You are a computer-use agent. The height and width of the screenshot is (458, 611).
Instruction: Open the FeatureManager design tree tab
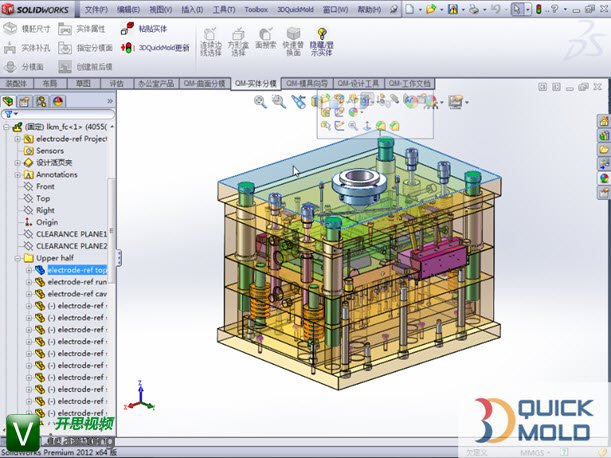coord(11,101)
